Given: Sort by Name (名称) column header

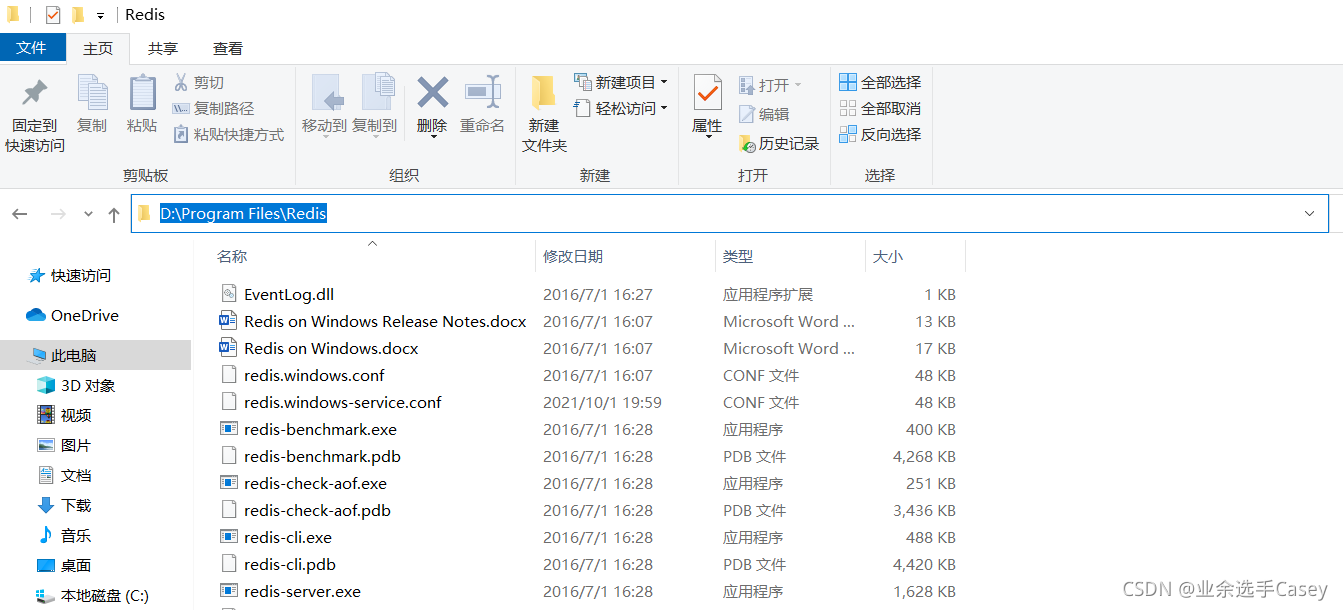Looking at the screenshot, I should (x=232, y=256).
